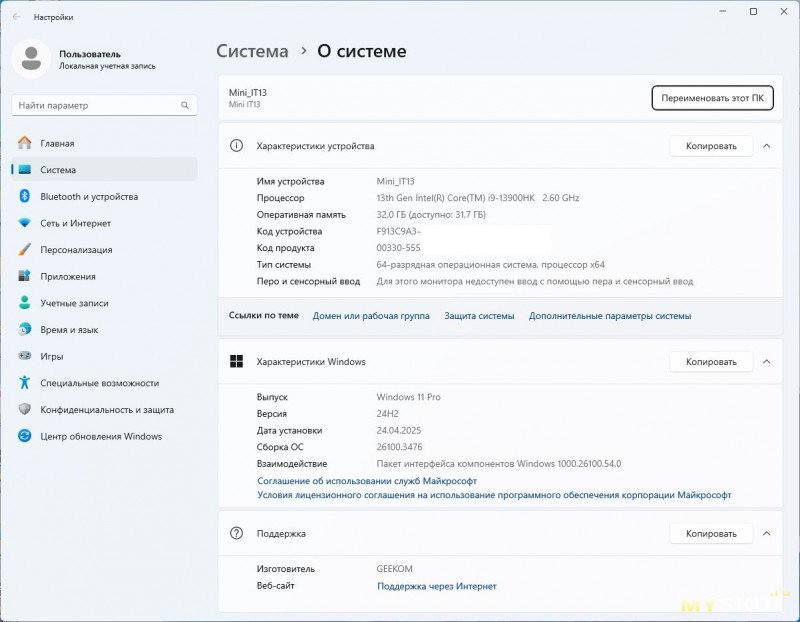Go to Персонализация settings
Viewport: 800px width, 622px height.
(x=104, y=250)
